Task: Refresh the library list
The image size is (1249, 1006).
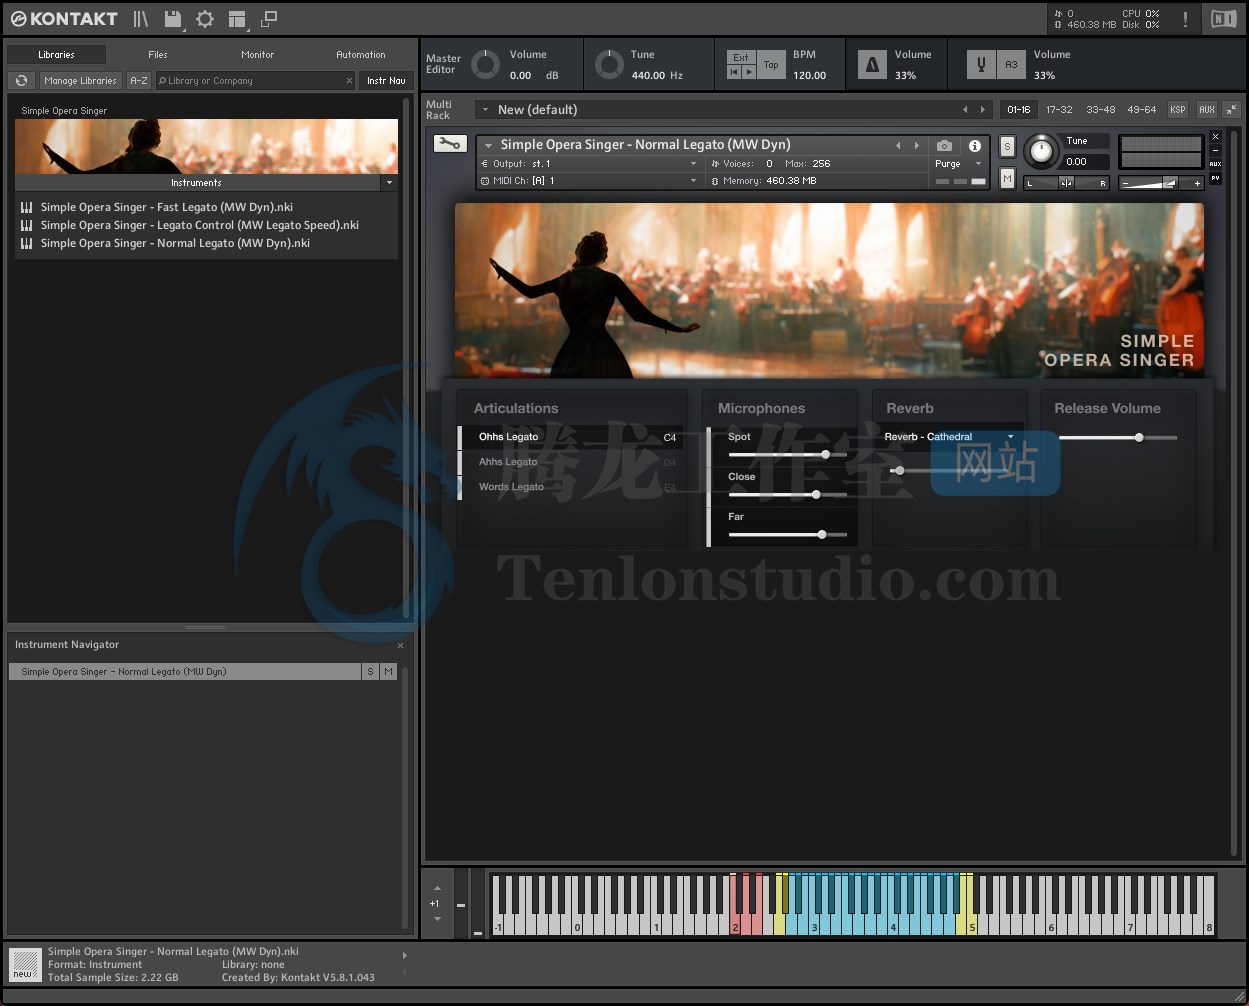Action: tap(21, 81)
